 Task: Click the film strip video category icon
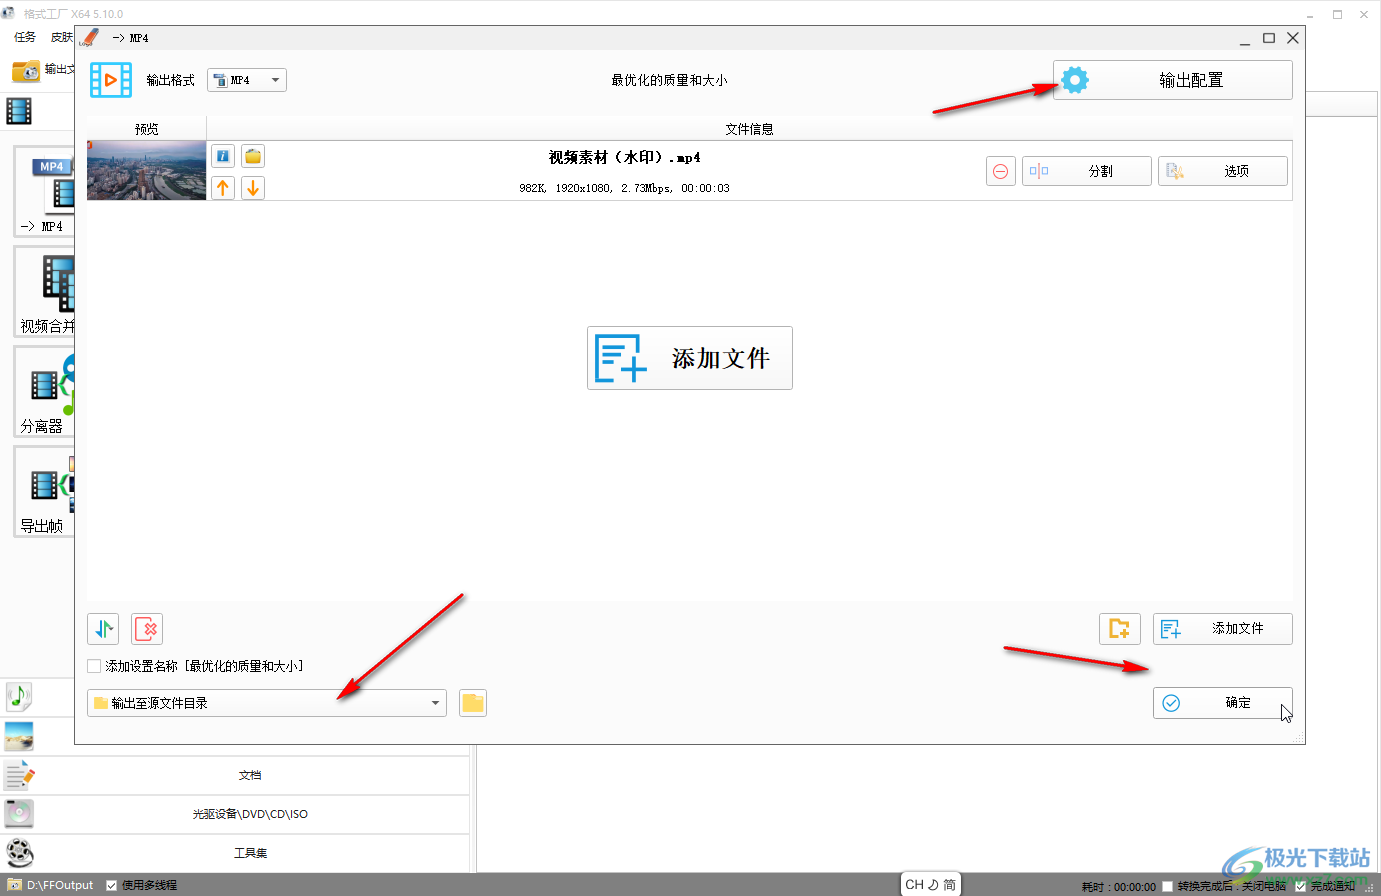pyautogui.click(x=19, y=110)
